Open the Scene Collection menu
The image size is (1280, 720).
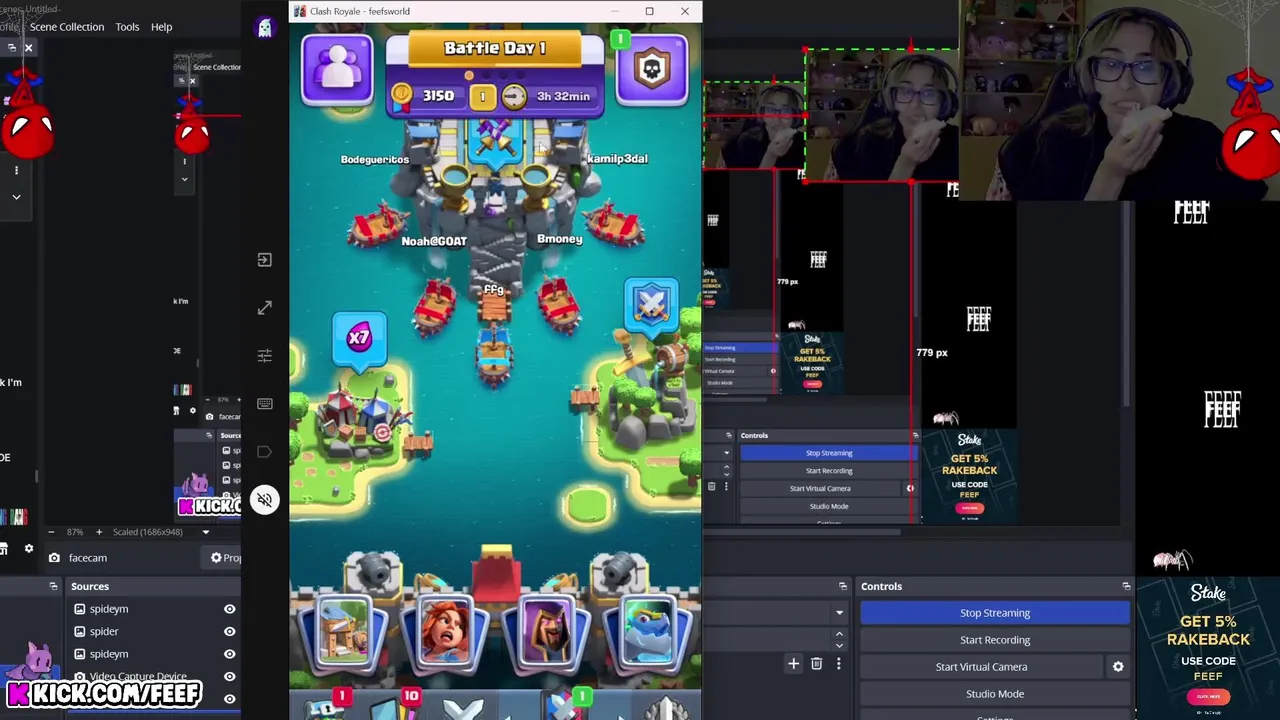coord(67,27)
